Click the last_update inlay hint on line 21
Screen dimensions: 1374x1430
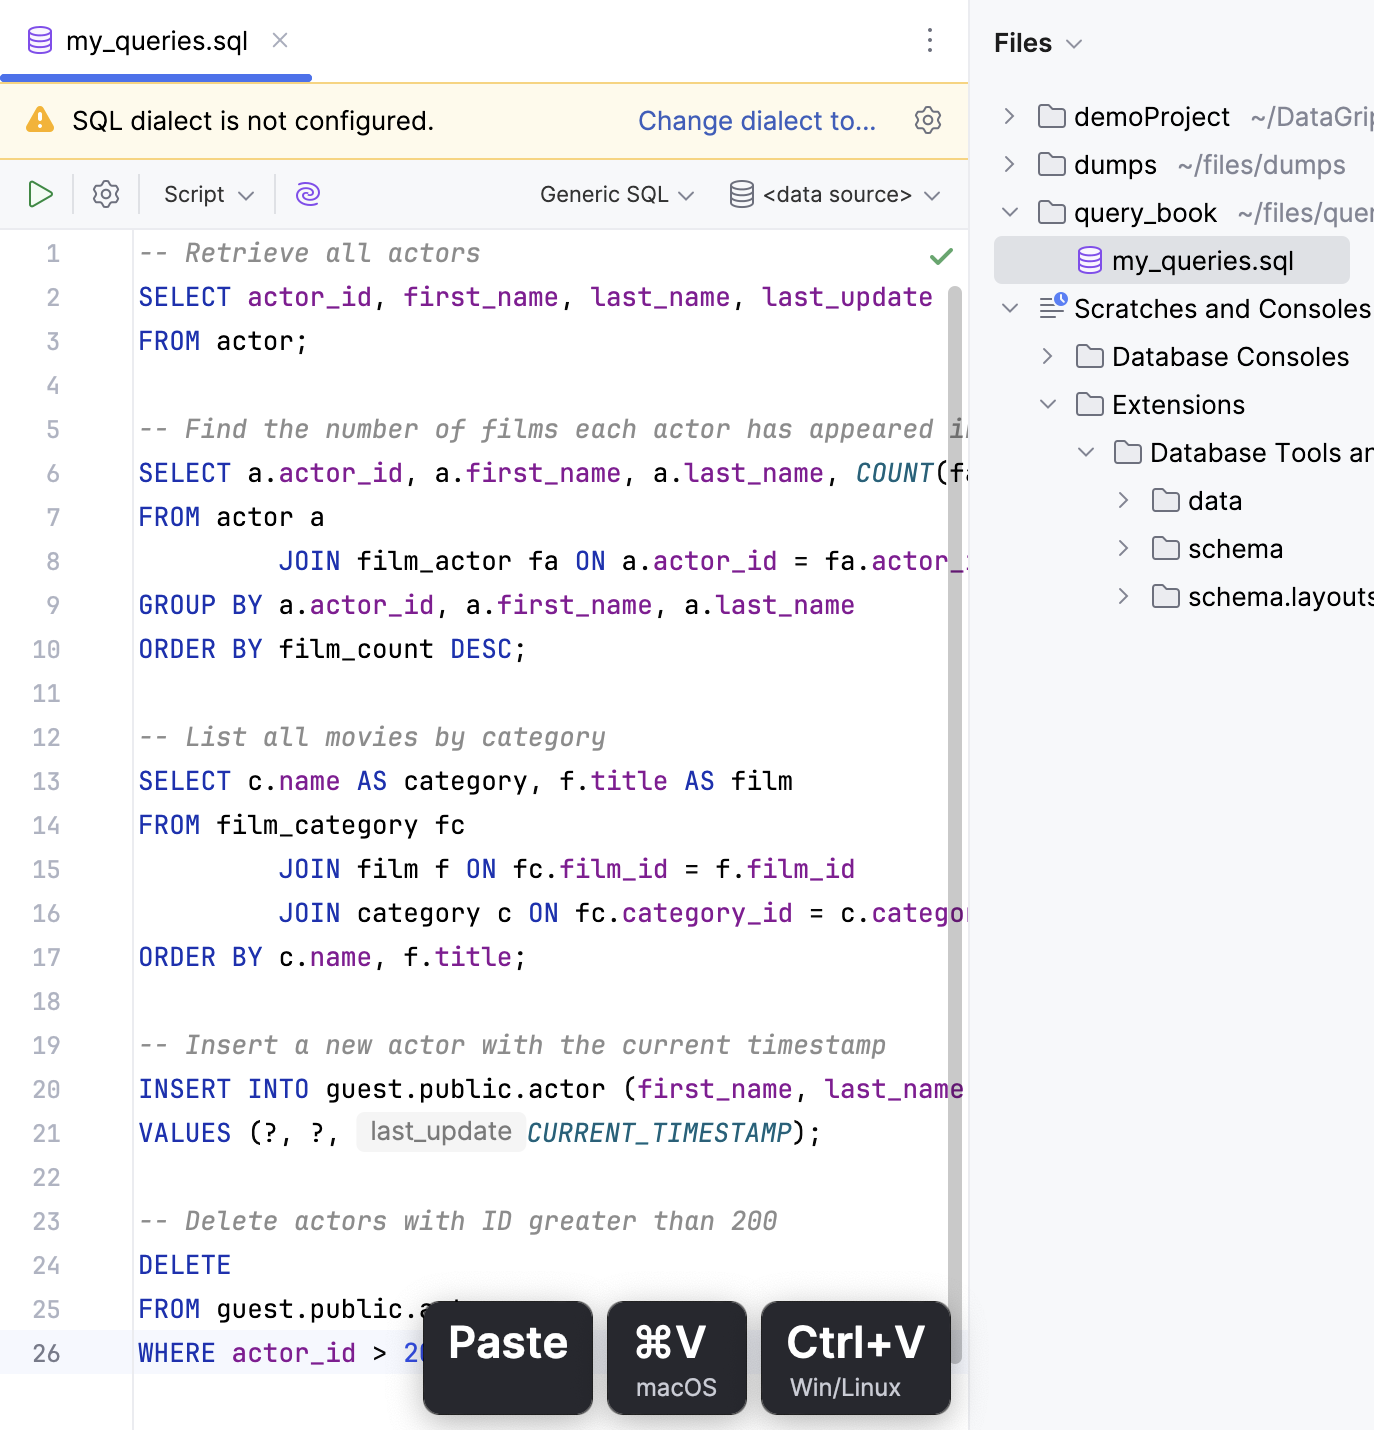(441, 1131)
